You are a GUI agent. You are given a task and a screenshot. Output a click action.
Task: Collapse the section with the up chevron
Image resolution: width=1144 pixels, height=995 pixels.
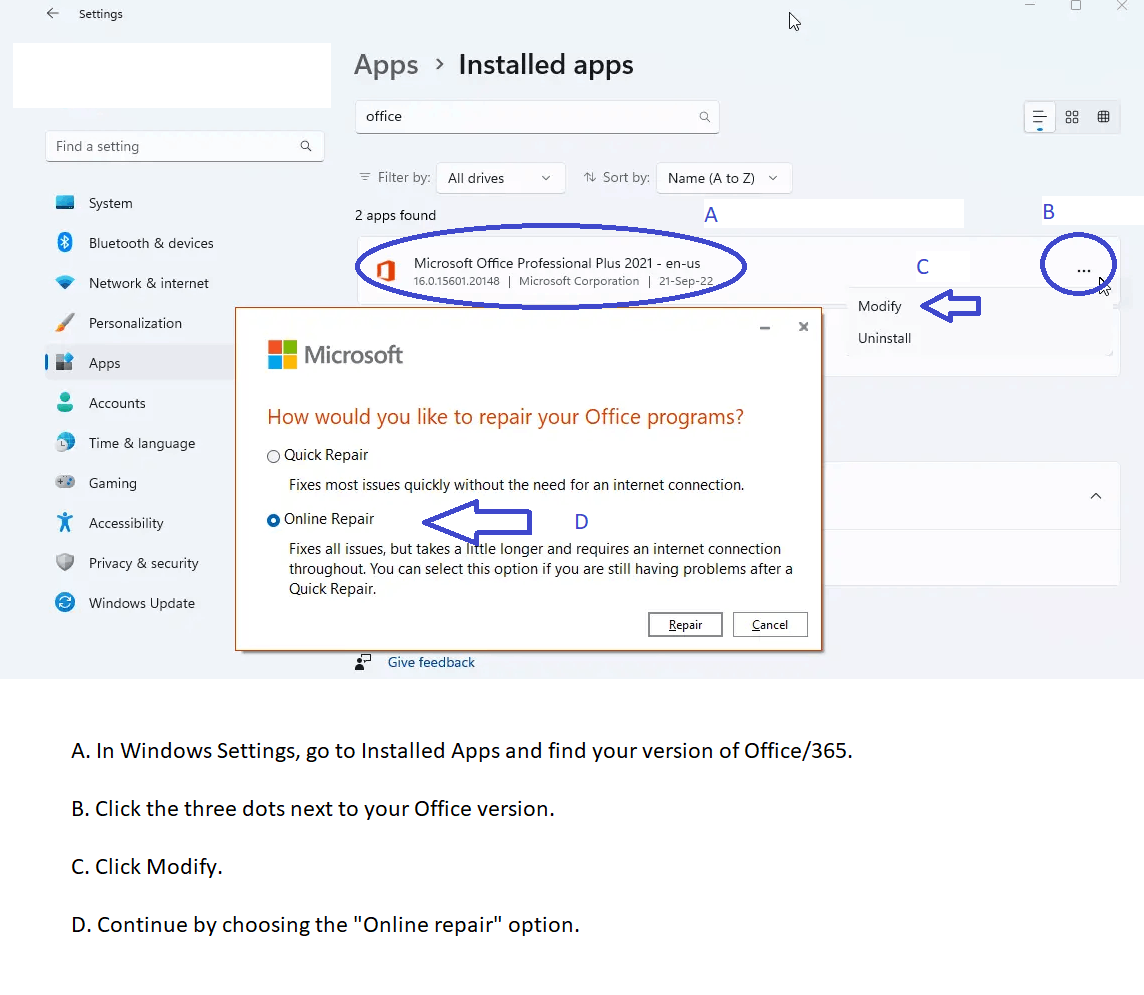pyautogui.click(x=1096, y=496)
